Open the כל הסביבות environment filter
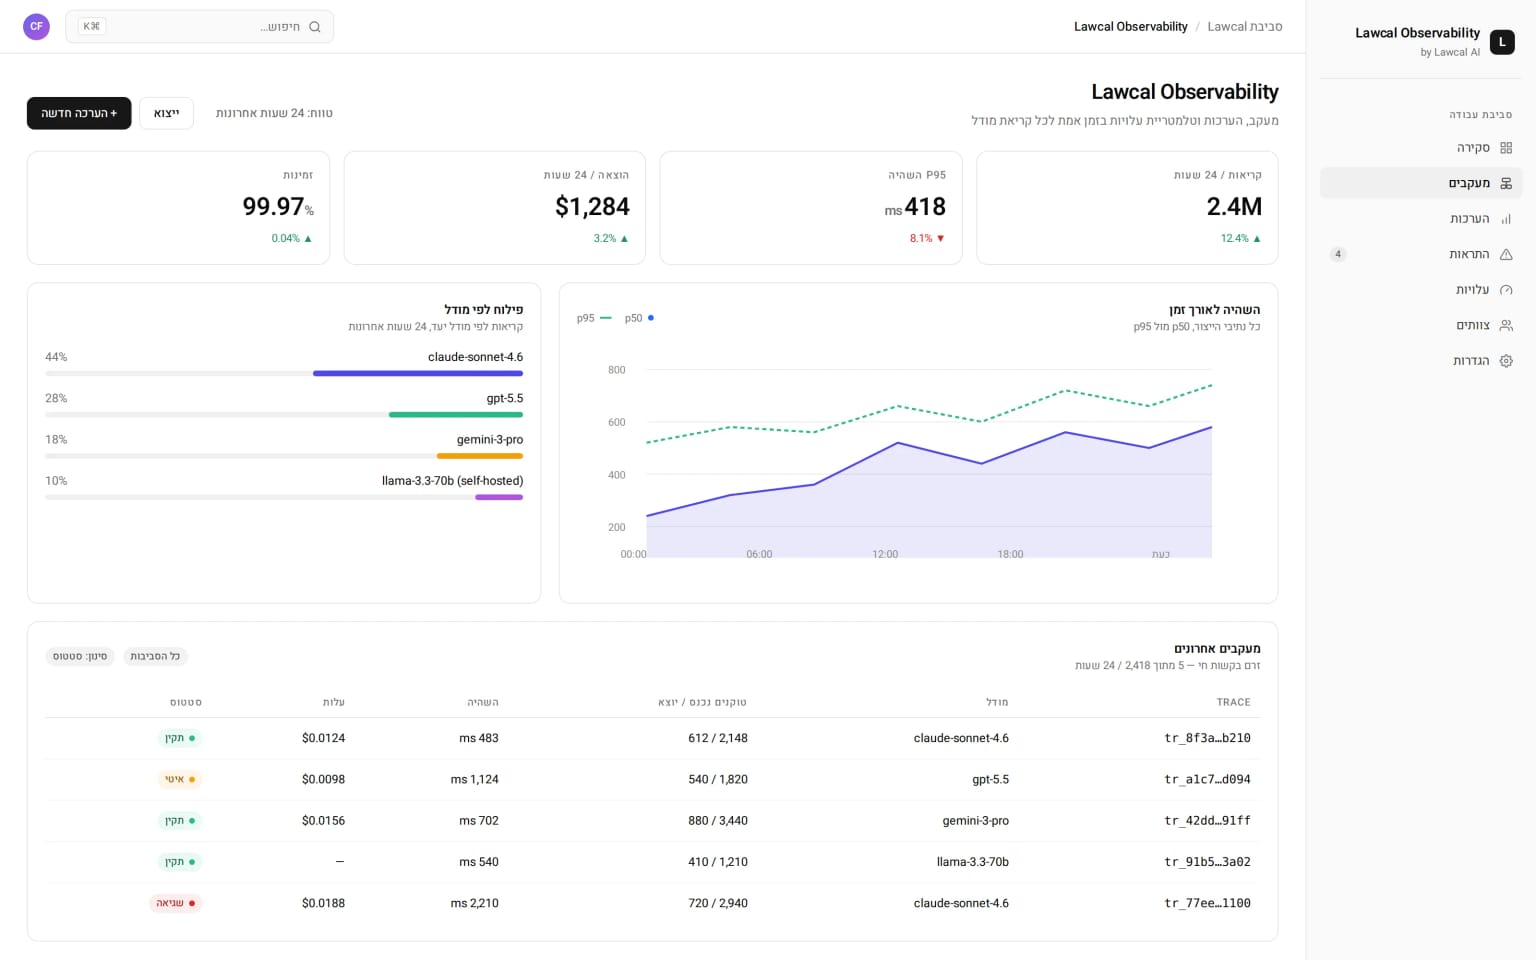Image resolution: width=1536 pixels, height=960 pixels. point(155,656)
